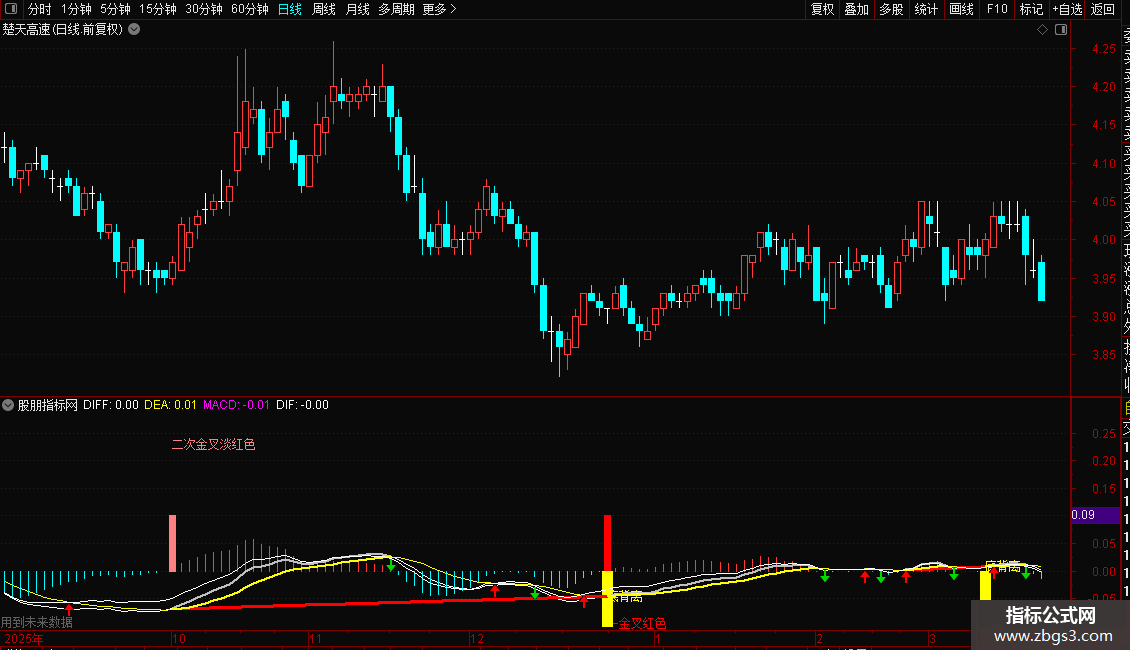Click the DIFF: 0.00 readout
1130x650 pixels.
click(111, 405)
